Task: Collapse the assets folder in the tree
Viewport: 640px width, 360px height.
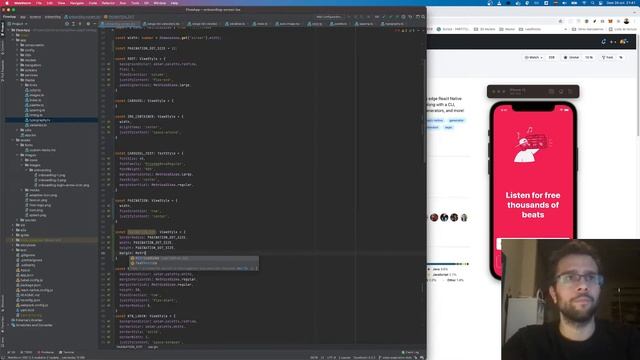Action: [13, 140]
